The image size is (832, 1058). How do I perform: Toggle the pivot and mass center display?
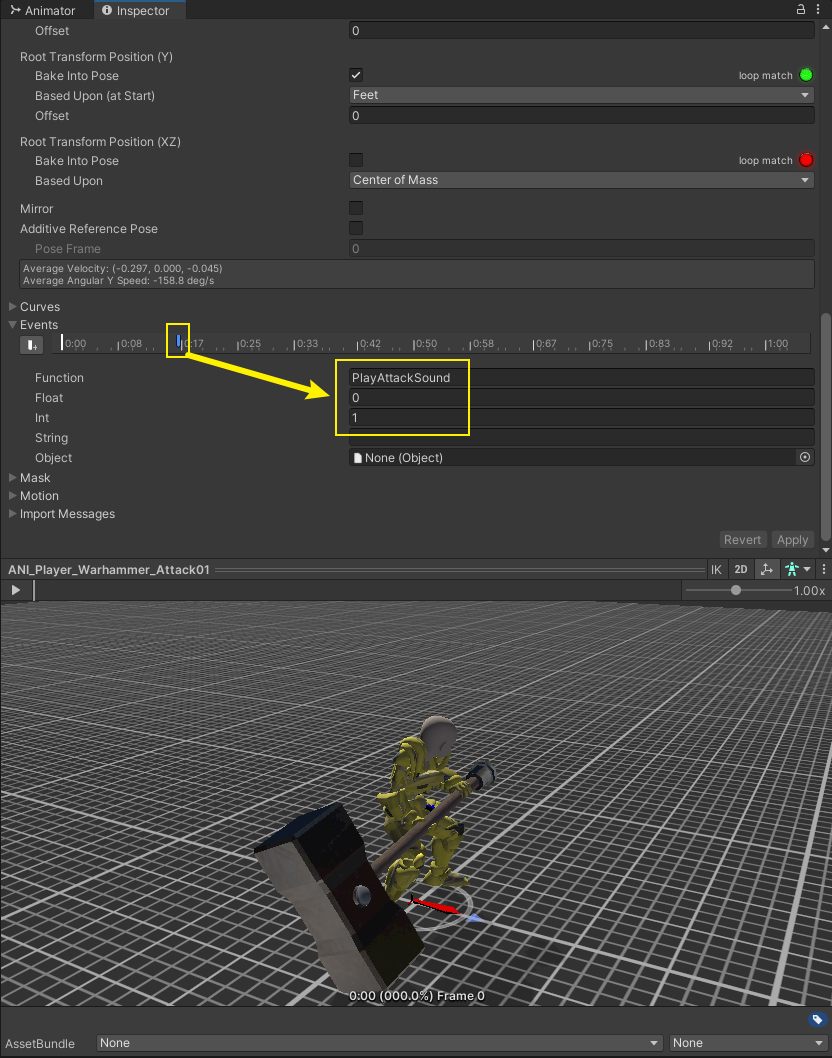tap(766, 569)
